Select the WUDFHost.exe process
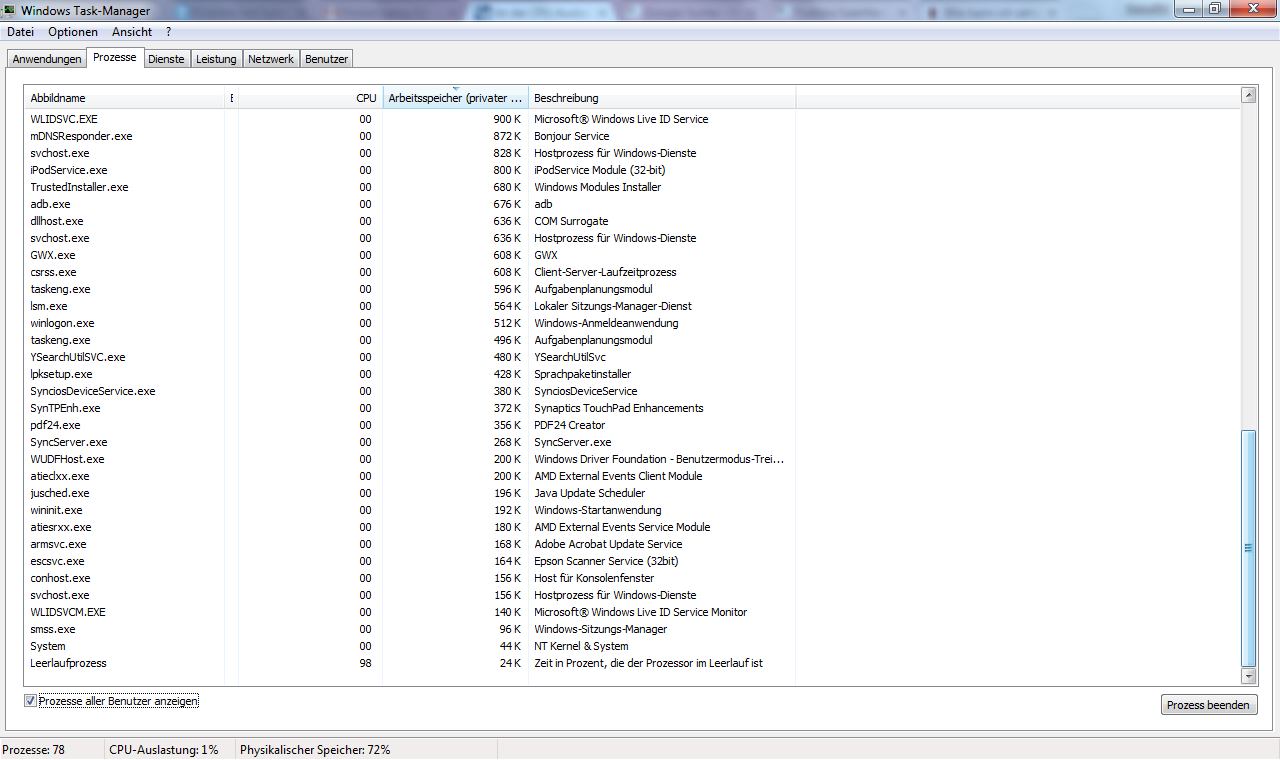1280x760 pixels. [67, 459]
